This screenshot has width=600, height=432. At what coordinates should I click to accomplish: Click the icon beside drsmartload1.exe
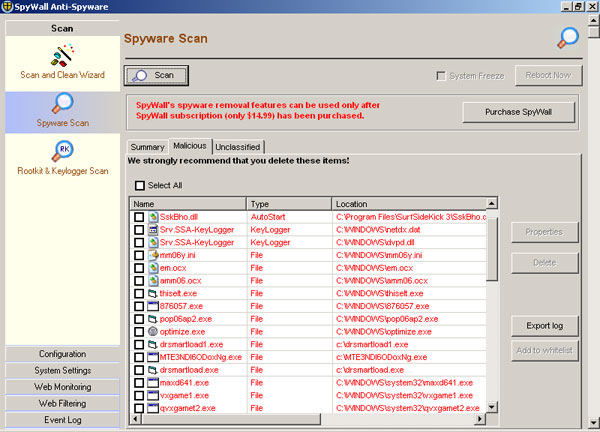(x=153, y=344)
